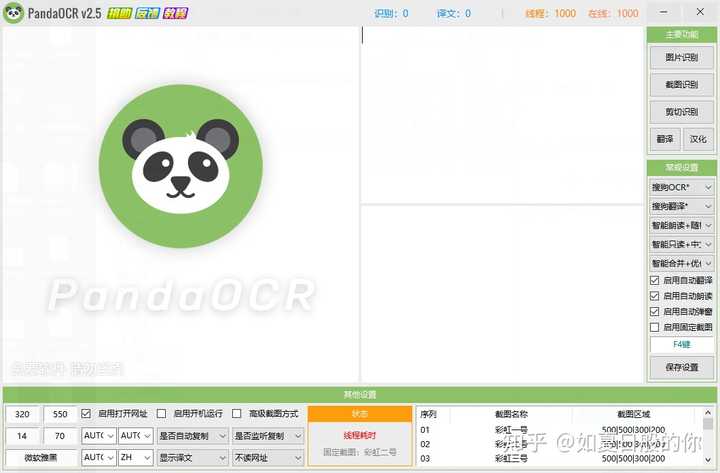Open the blue 反馈 feedback badge
The image size is (720, 473).
pos(147,13)
